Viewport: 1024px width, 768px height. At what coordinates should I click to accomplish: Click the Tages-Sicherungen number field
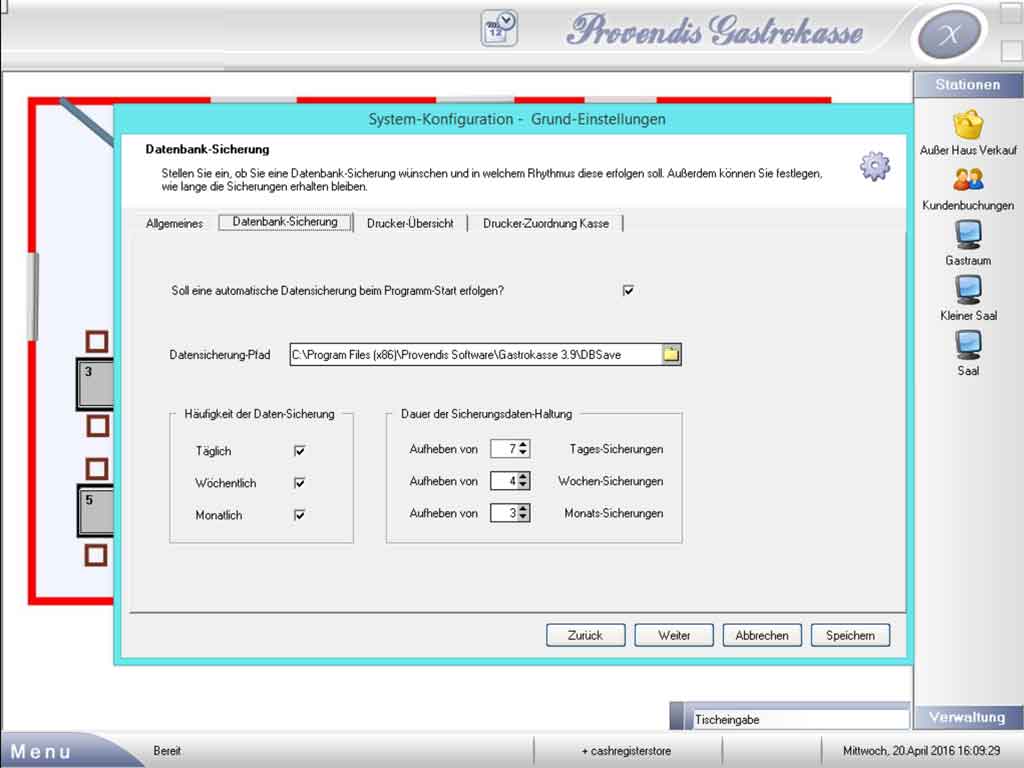[505, 449]
